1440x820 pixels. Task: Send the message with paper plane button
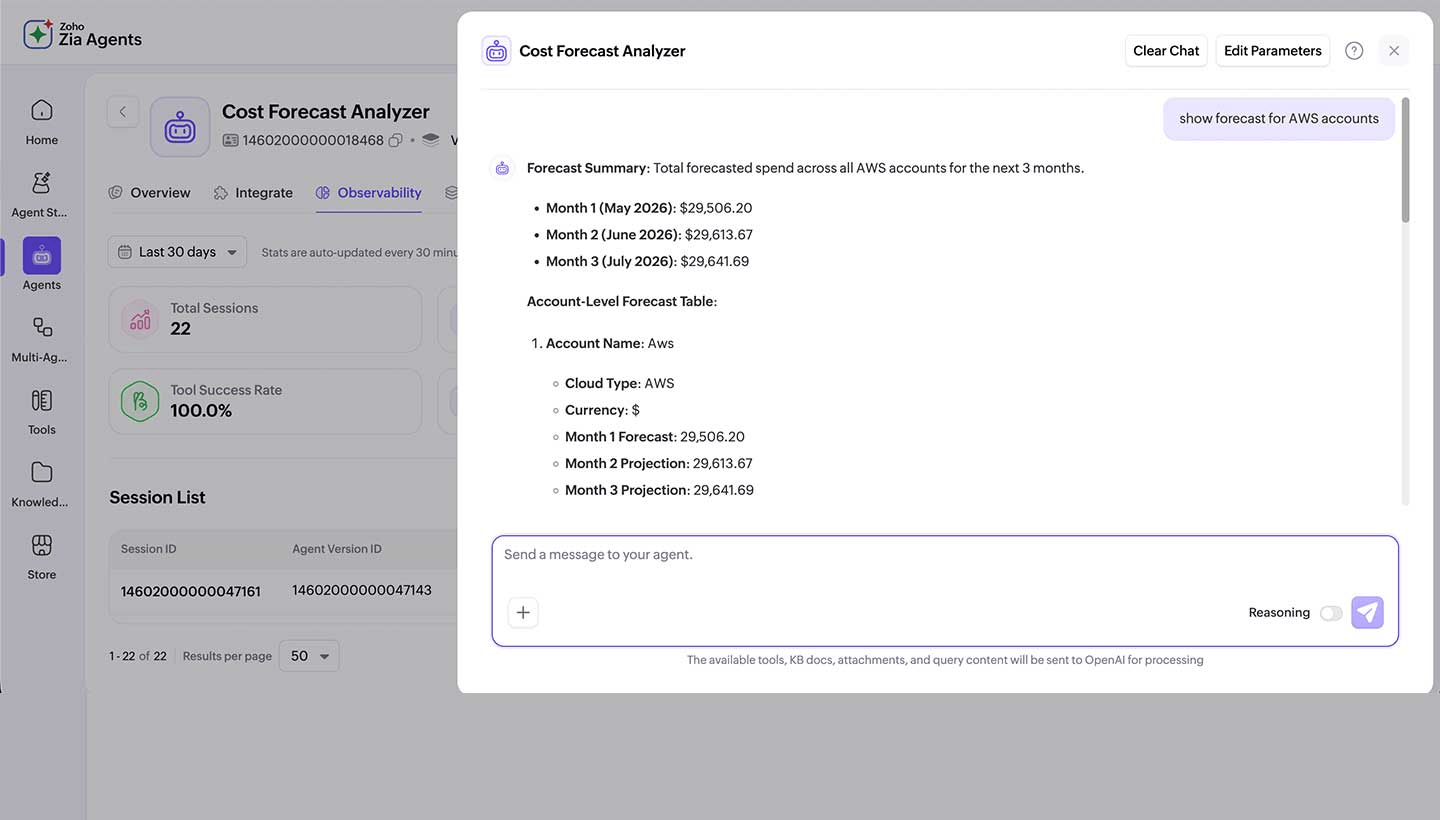[1367, 612]
